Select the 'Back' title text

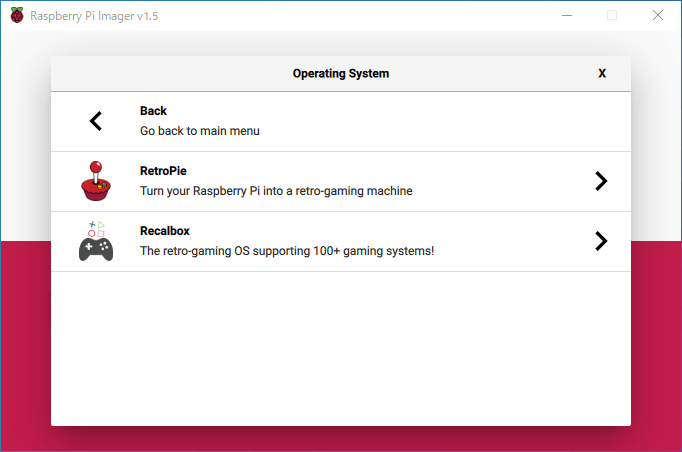click(153, 111)
